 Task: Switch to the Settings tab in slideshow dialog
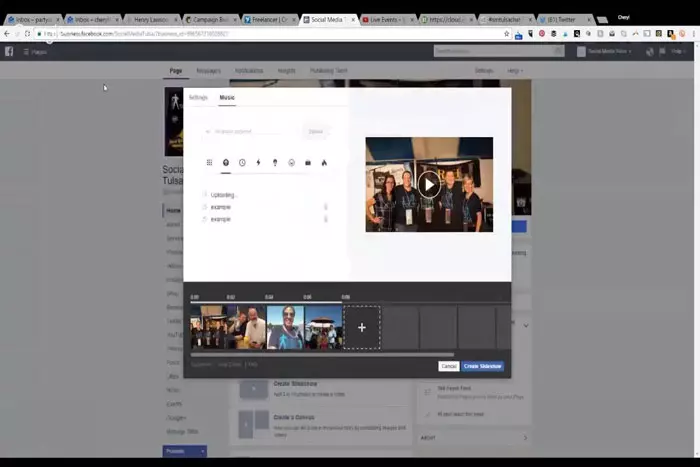[x=198, y=97]
